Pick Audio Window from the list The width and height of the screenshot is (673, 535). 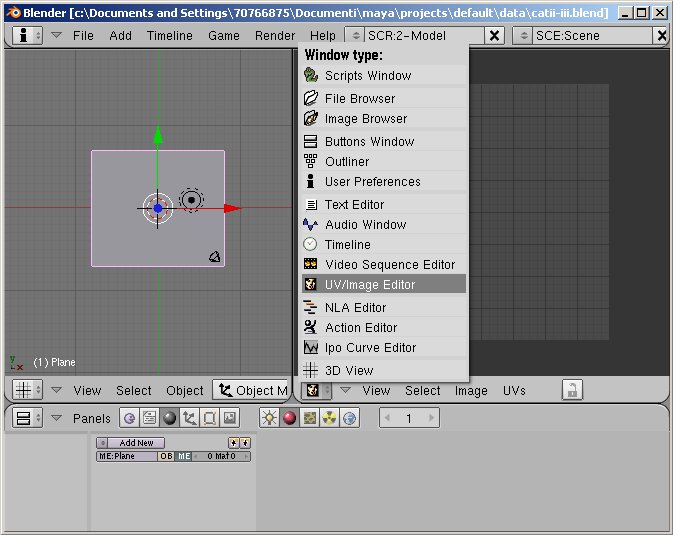coord(384,225)
